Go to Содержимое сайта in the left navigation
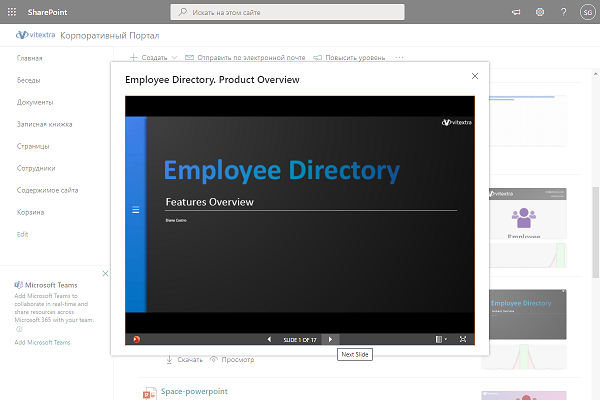Image resolution: width=600 pixels, height=400 pixels. tap(47, 190)
